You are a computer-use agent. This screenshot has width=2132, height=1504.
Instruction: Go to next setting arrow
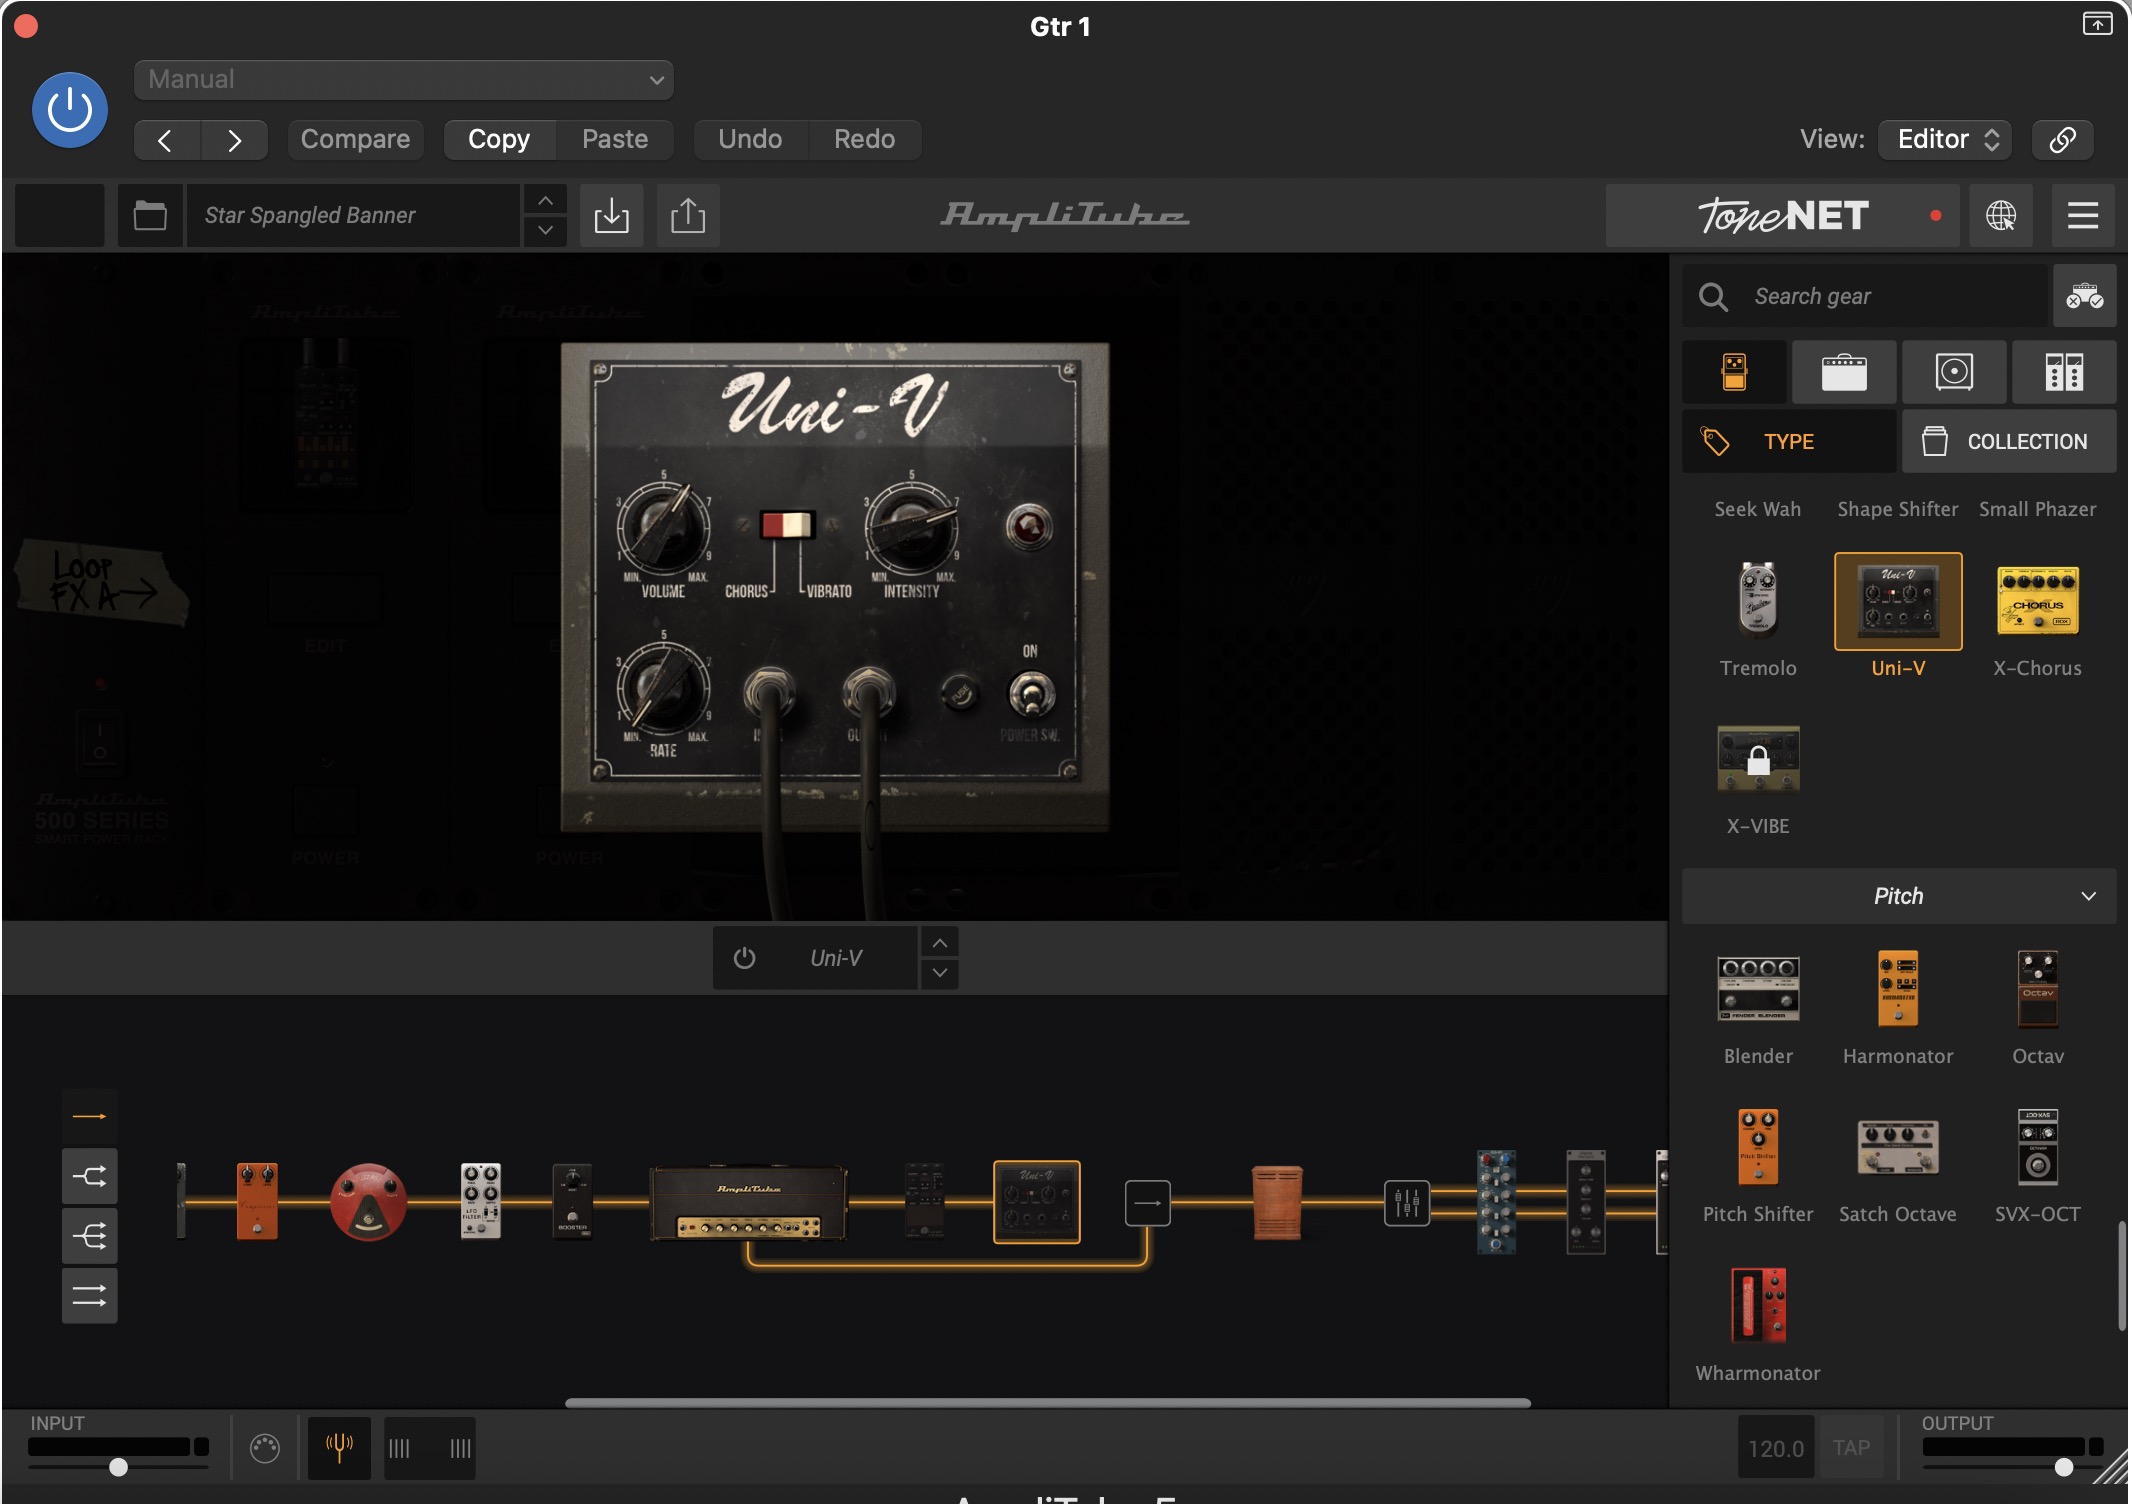(x=234, y=140)
